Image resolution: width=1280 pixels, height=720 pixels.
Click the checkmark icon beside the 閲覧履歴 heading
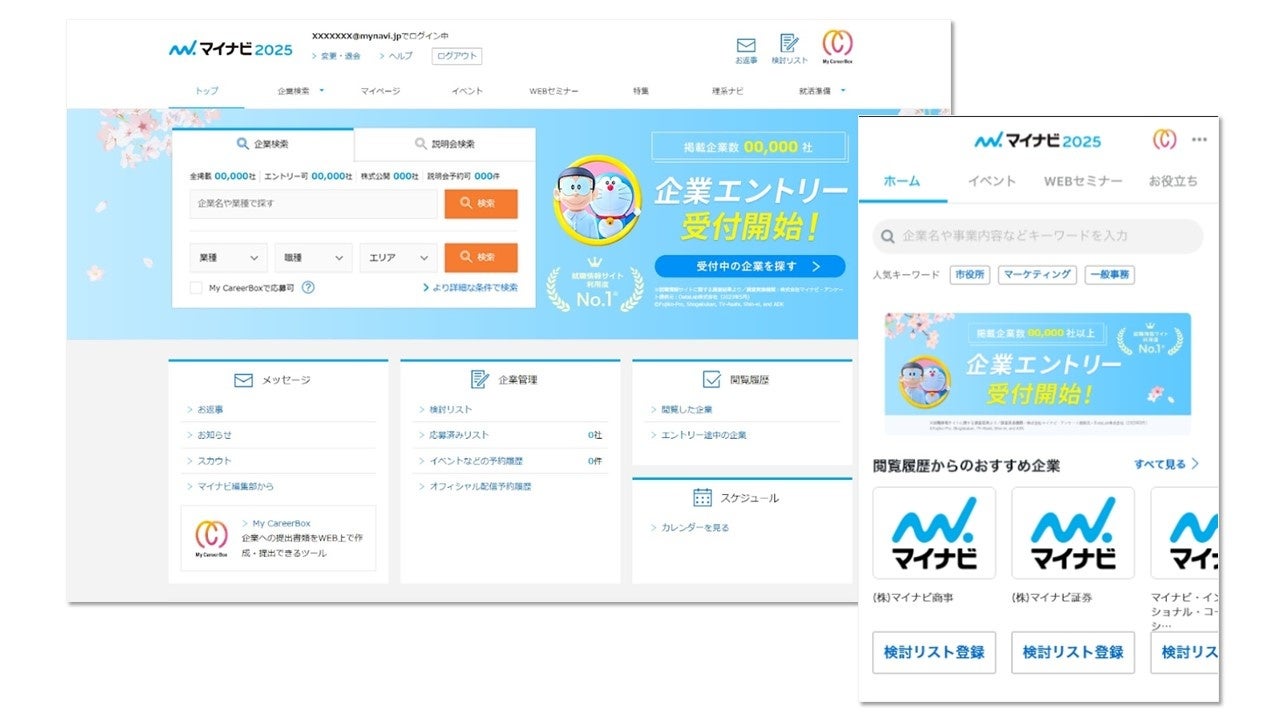pyautogui.click(x=712, y=379)
